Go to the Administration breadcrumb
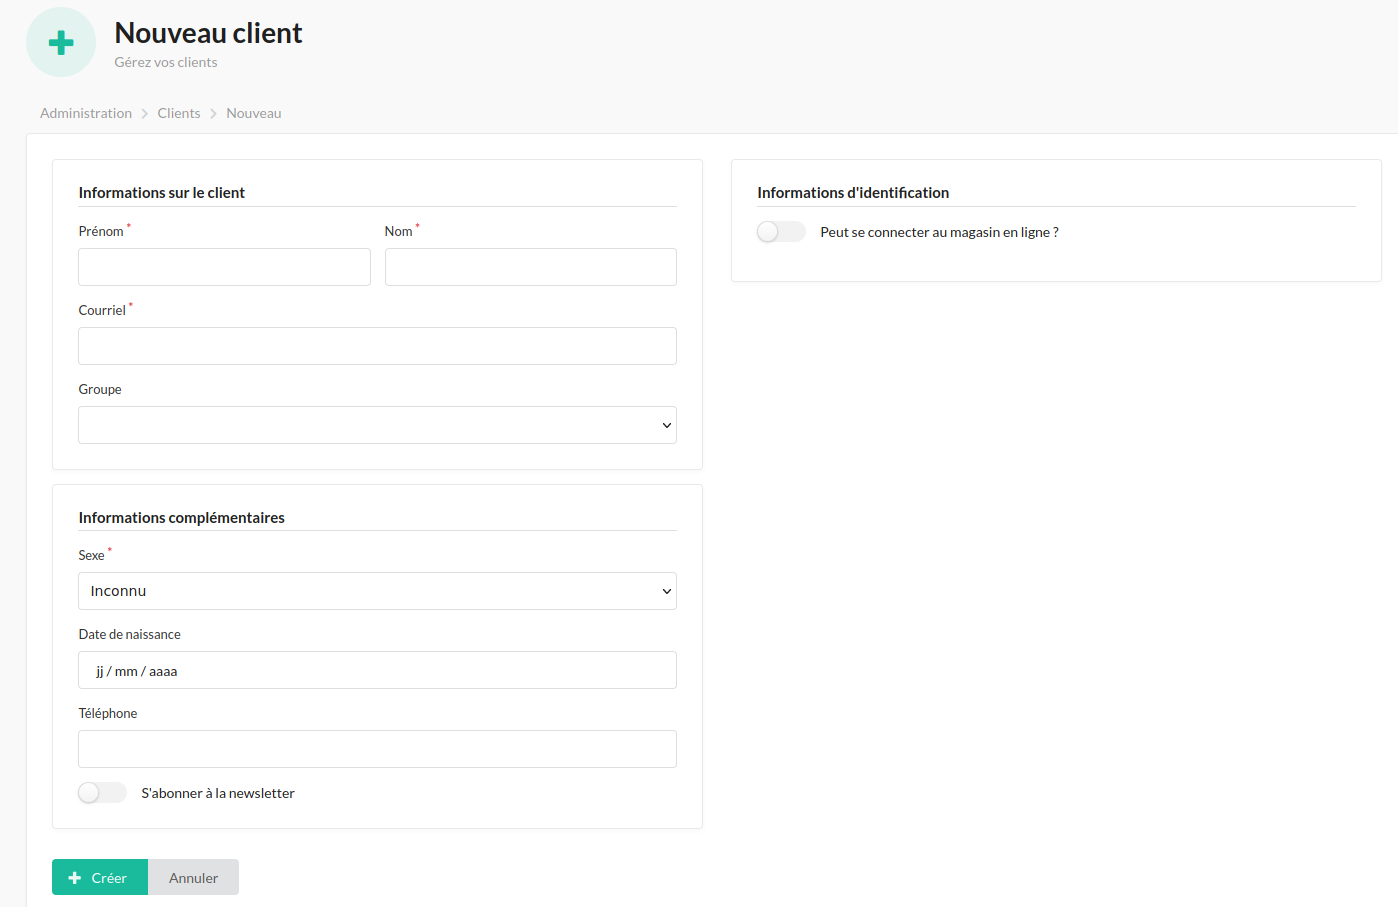Image resolution: width=1398 pixels, height=907 pixels. pyautogui.click(x=86, y=113)
